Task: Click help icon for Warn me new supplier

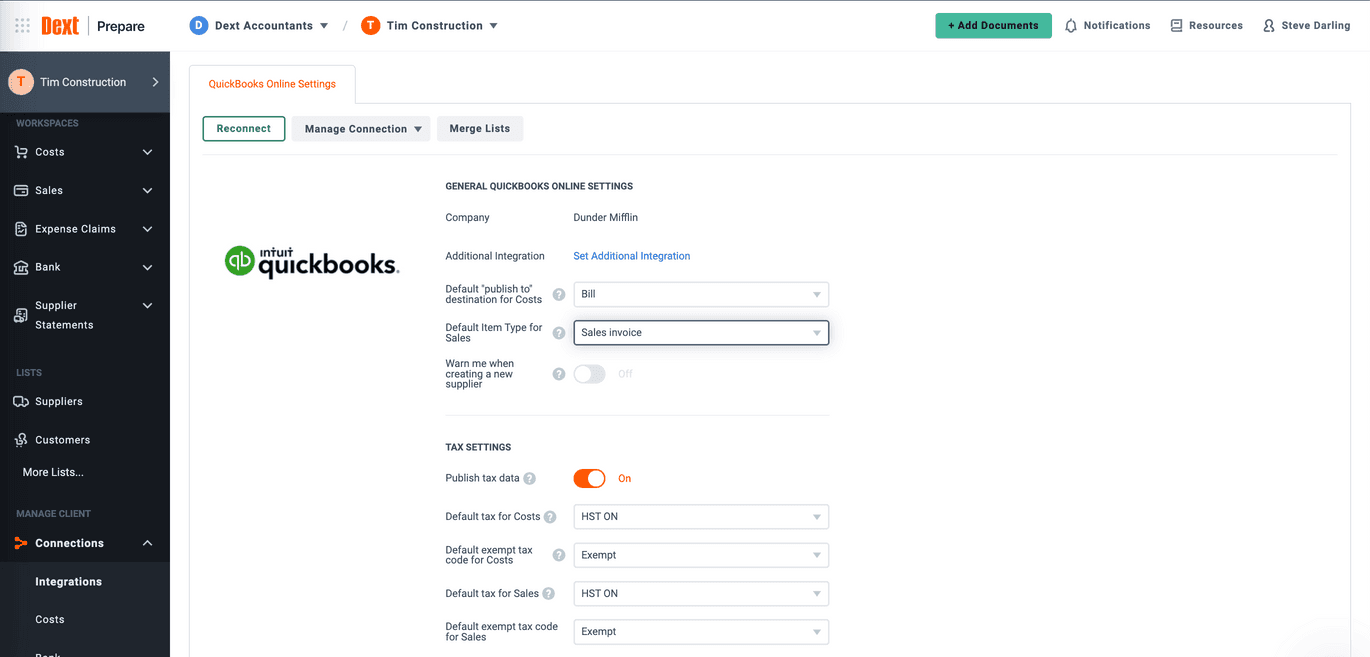Action: (559, 374)
